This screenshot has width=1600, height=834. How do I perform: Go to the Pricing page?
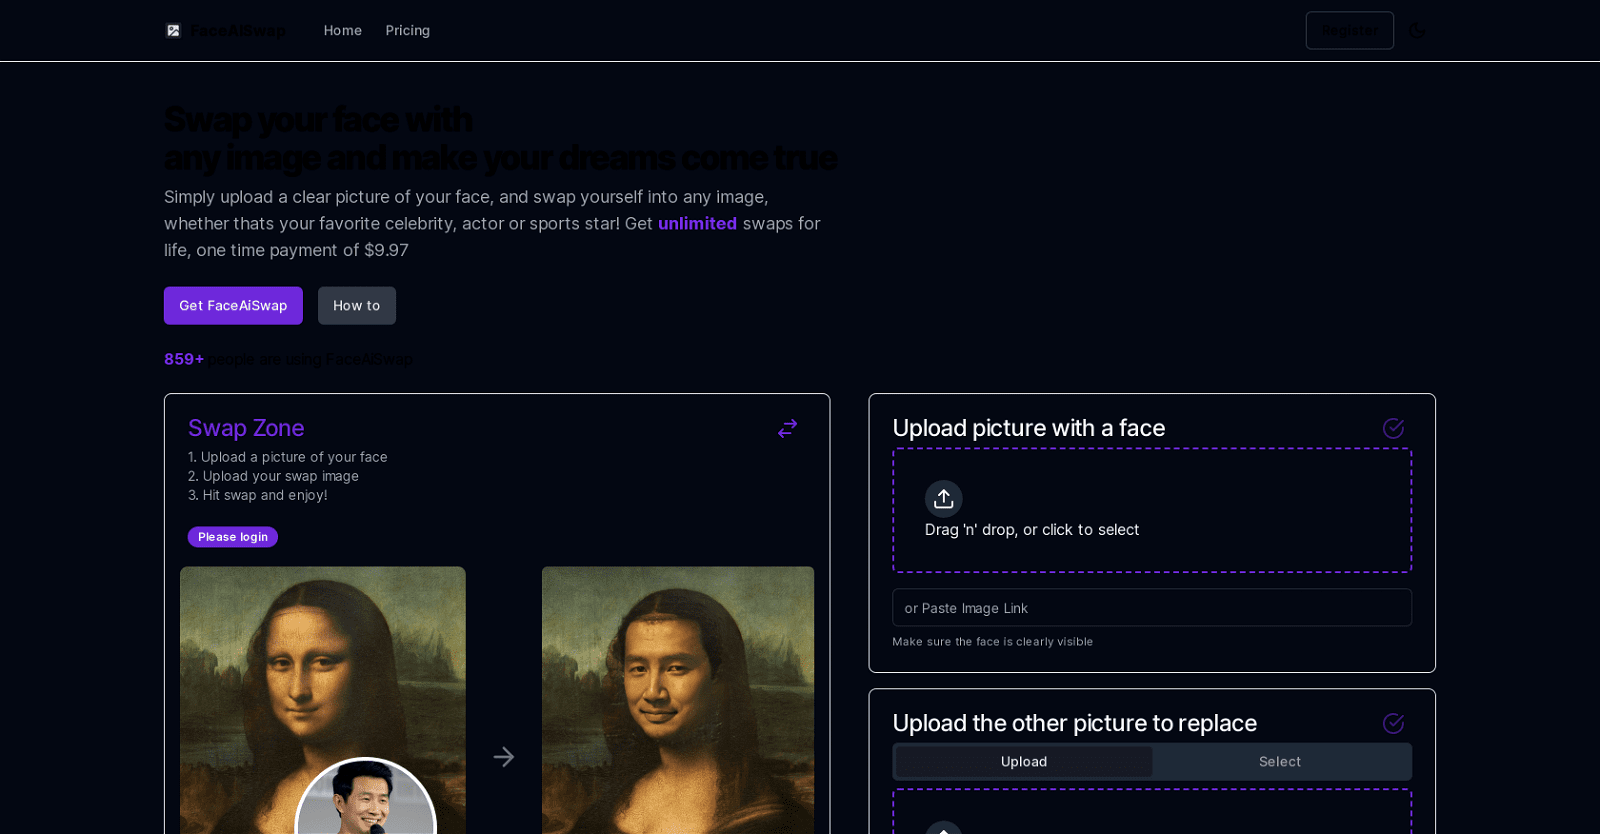point(408,31)
